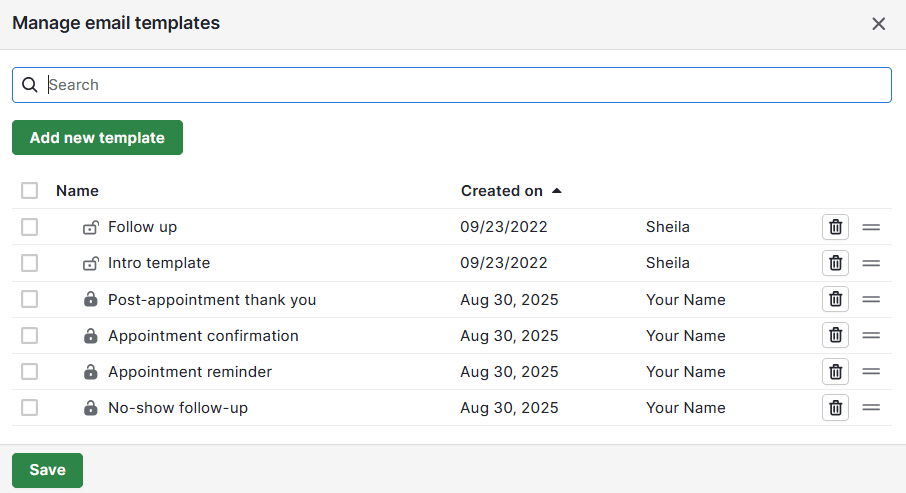
Task: Toggle the select-all checkbox in the header
Action: pos(29,191)
